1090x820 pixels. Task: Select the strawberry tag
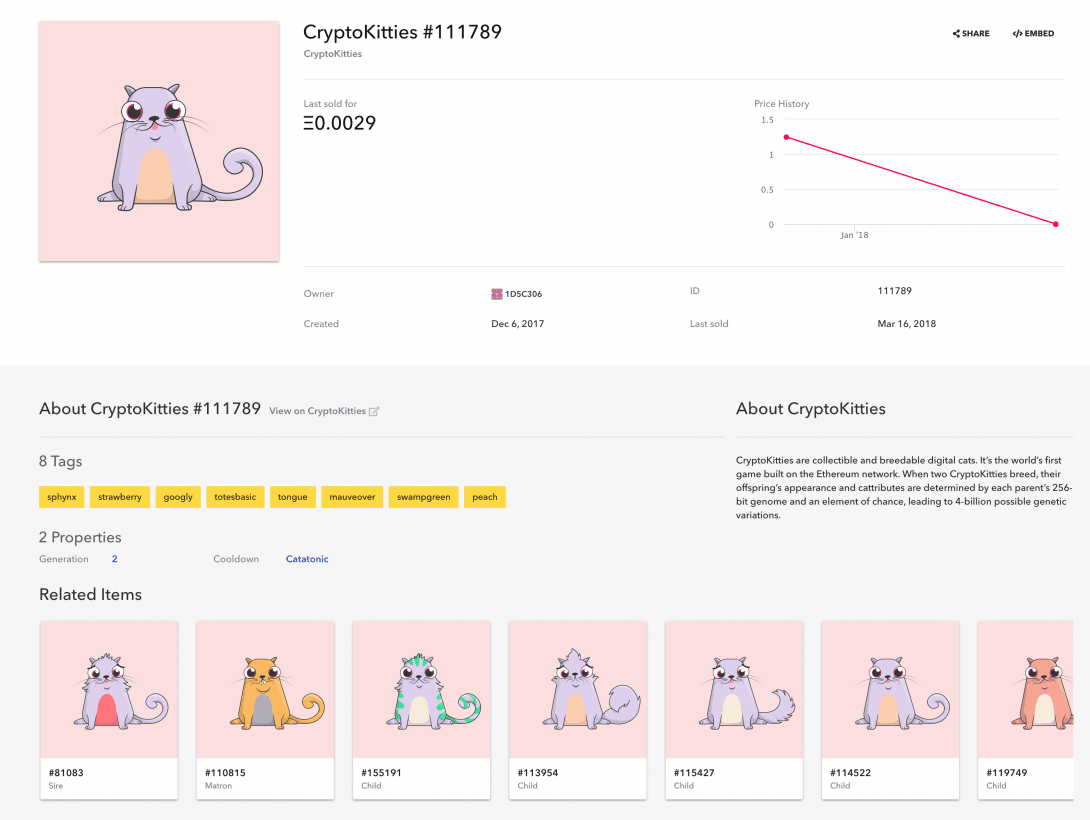pos(120,497)
